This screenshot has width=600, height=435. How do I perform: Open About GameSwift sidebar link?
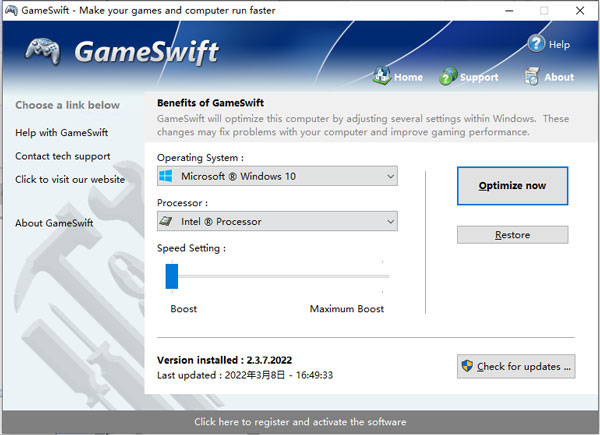click(54, 223)
